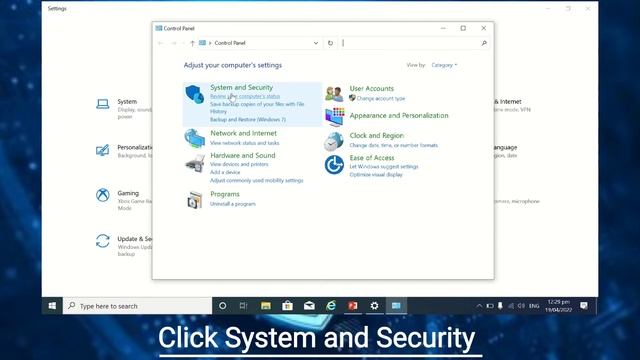Open Microsoft Store from the taskbar
The height and width of the screenshot is (360, 640).
click(287, 306)
